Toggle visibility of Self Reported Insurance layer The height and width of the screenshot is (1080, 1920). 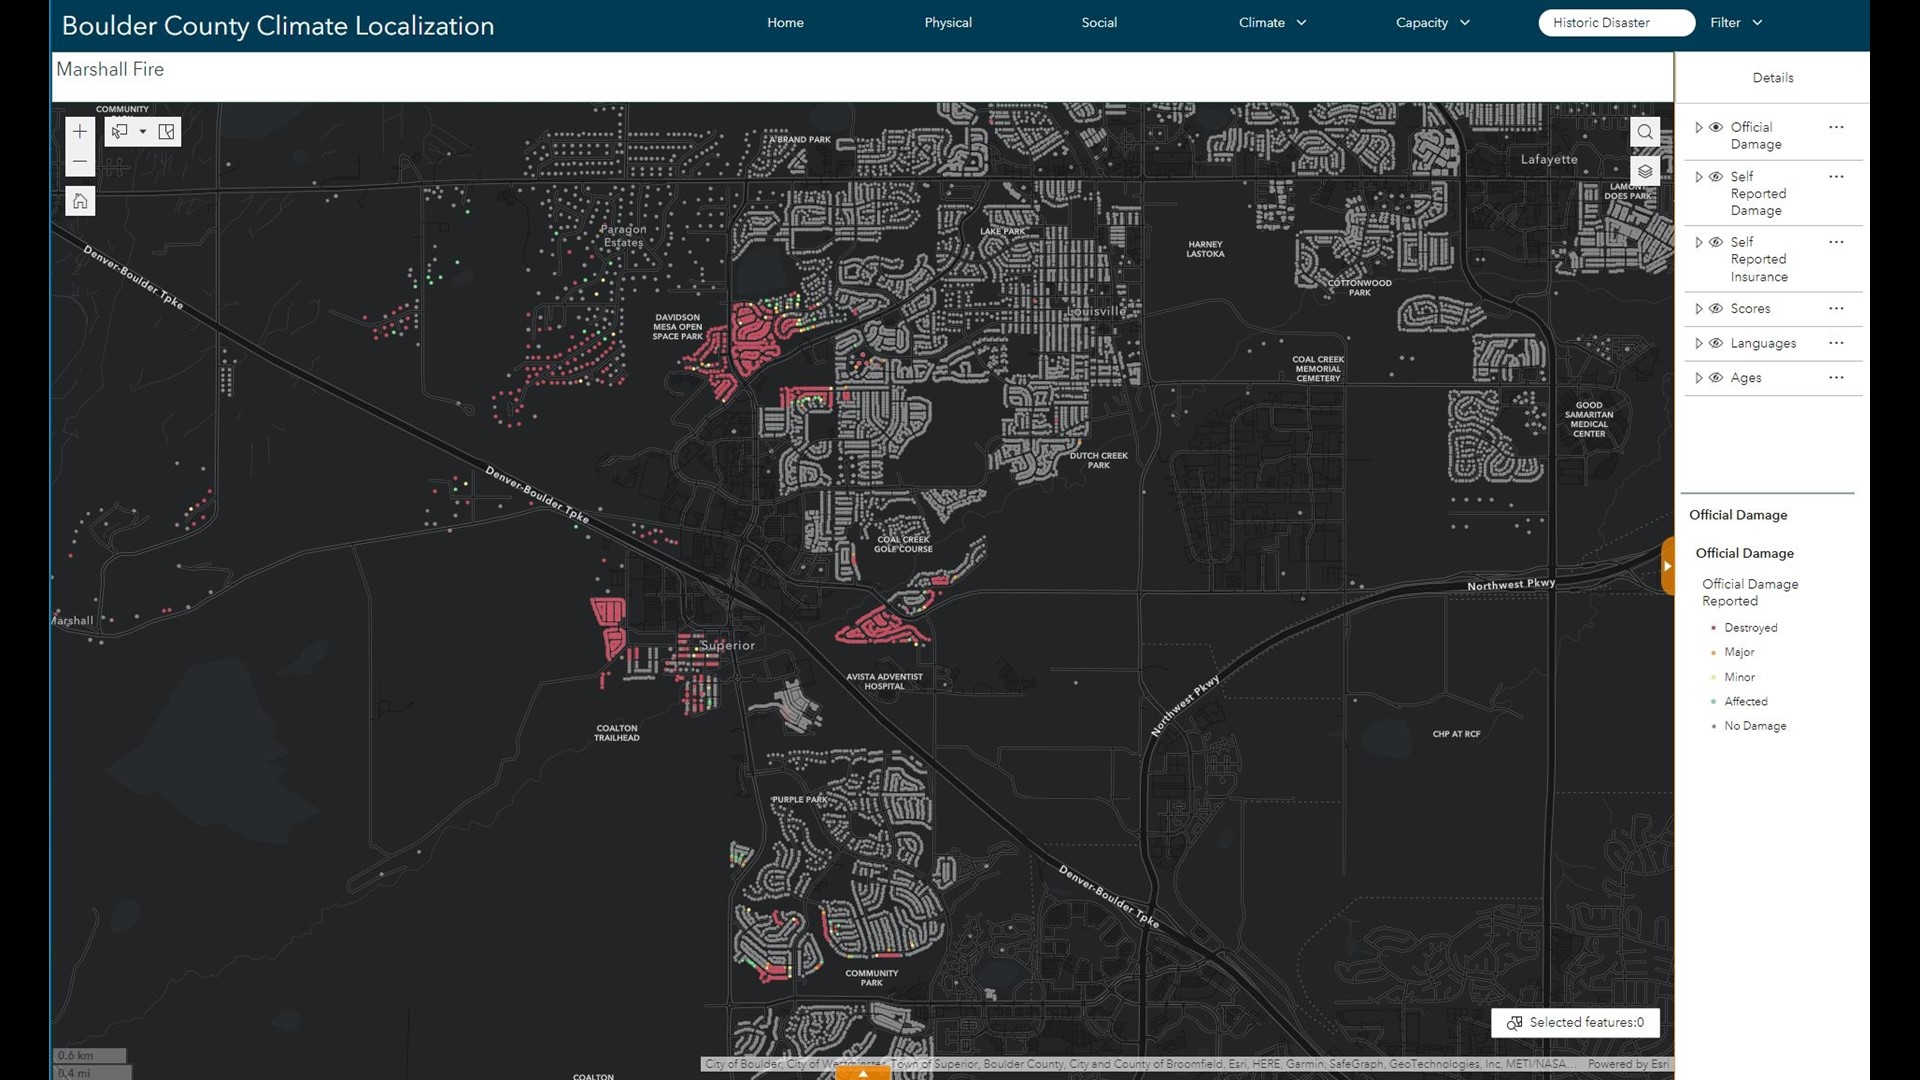tap(1715, 242)
